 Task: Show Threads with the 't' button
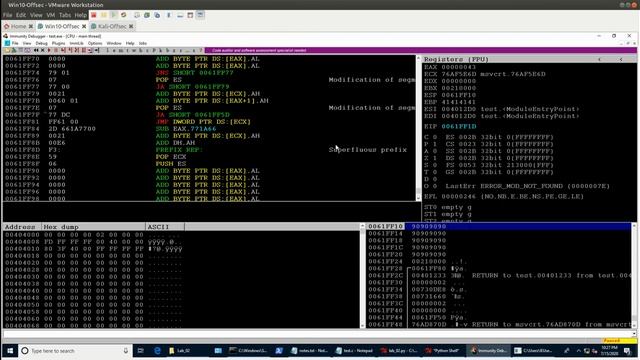click(127, 50)
